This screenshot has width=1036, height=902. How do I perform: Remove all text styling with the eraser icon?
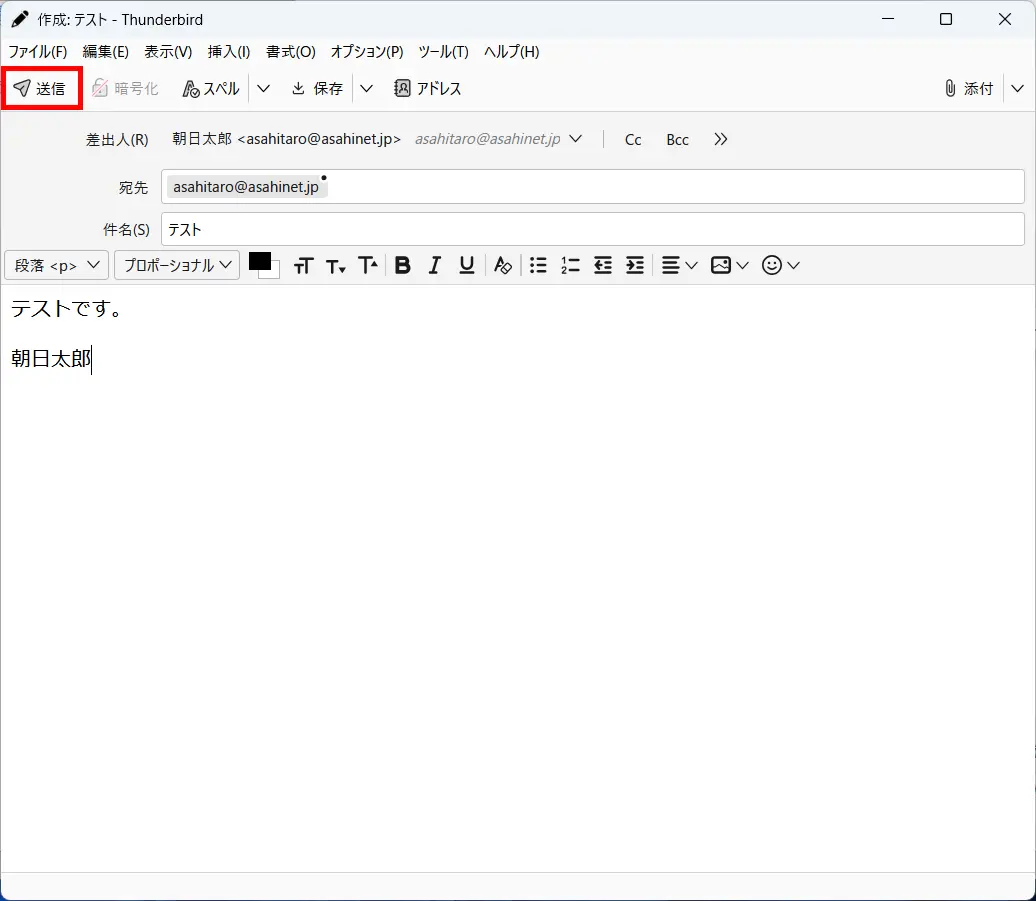tap(502, 265)
